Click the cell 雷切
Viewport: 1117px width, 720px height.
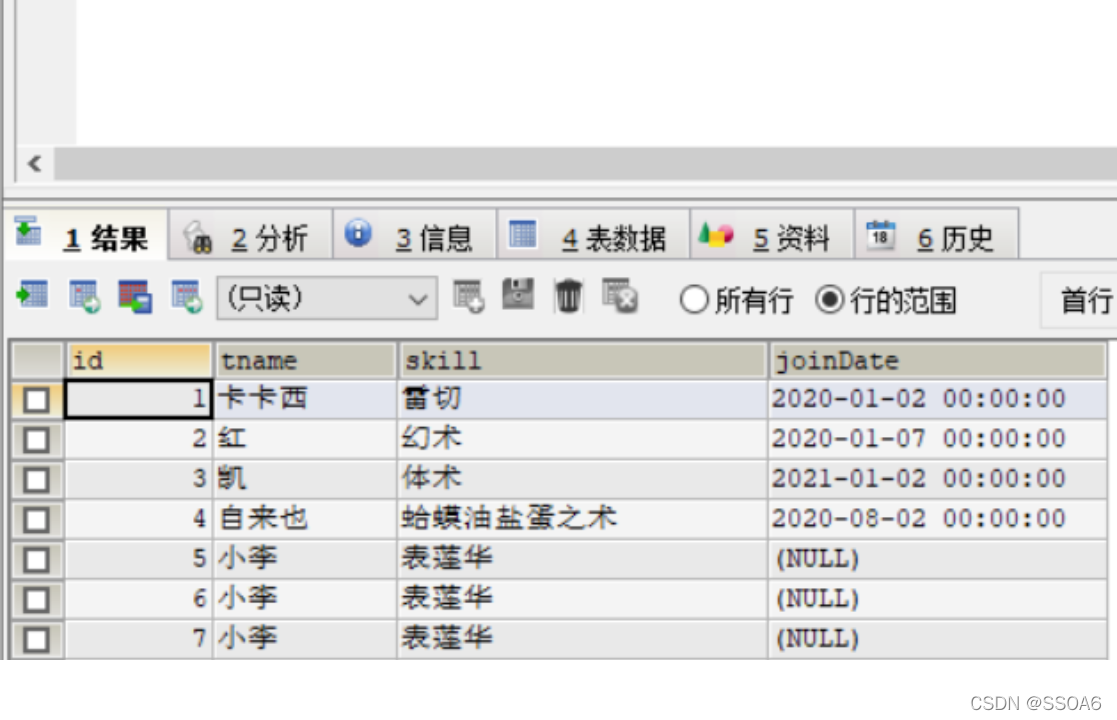(x=582, y=399)
